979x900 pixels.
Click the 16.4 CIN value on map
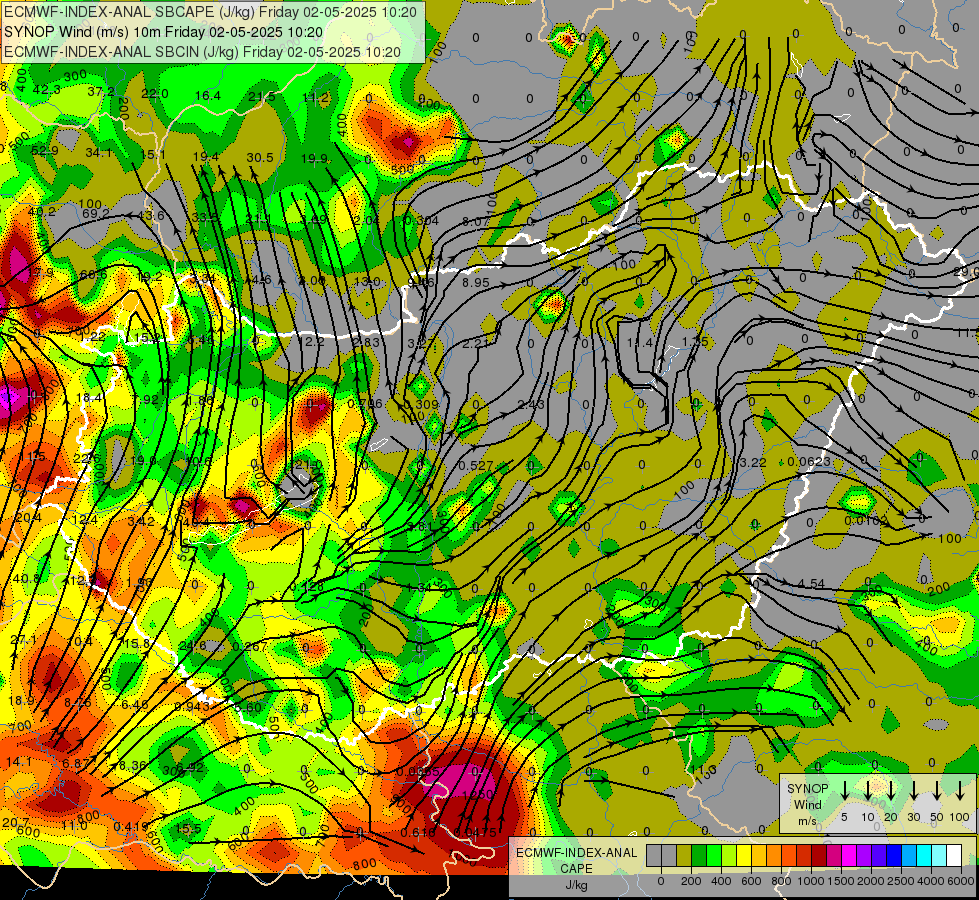208,95
